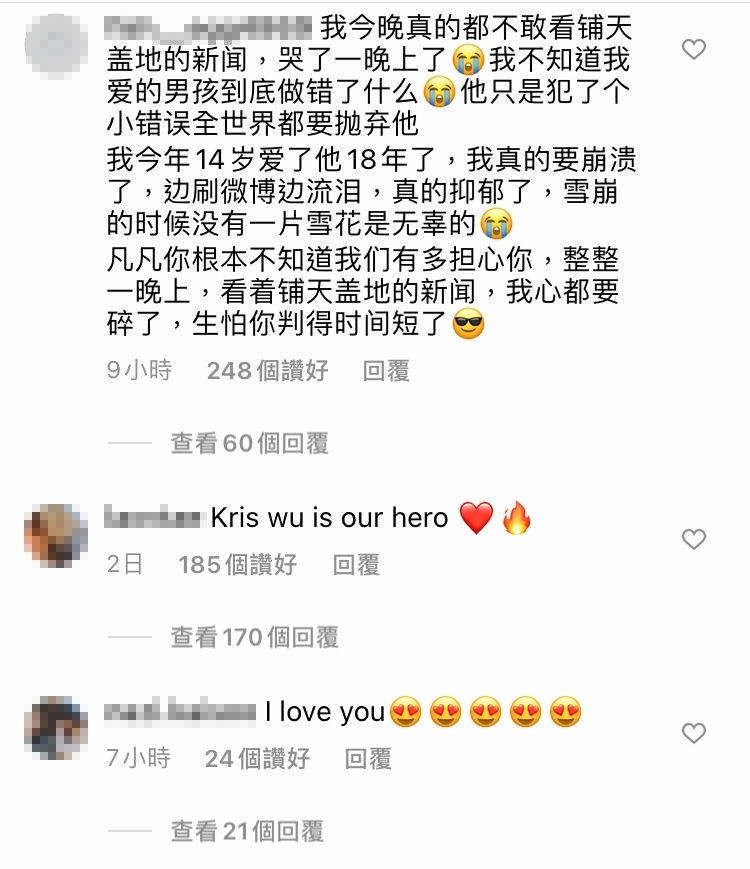View the 248個讚好 likes list
This screenshot has height=869, width=750.
(x=268, y=371)
